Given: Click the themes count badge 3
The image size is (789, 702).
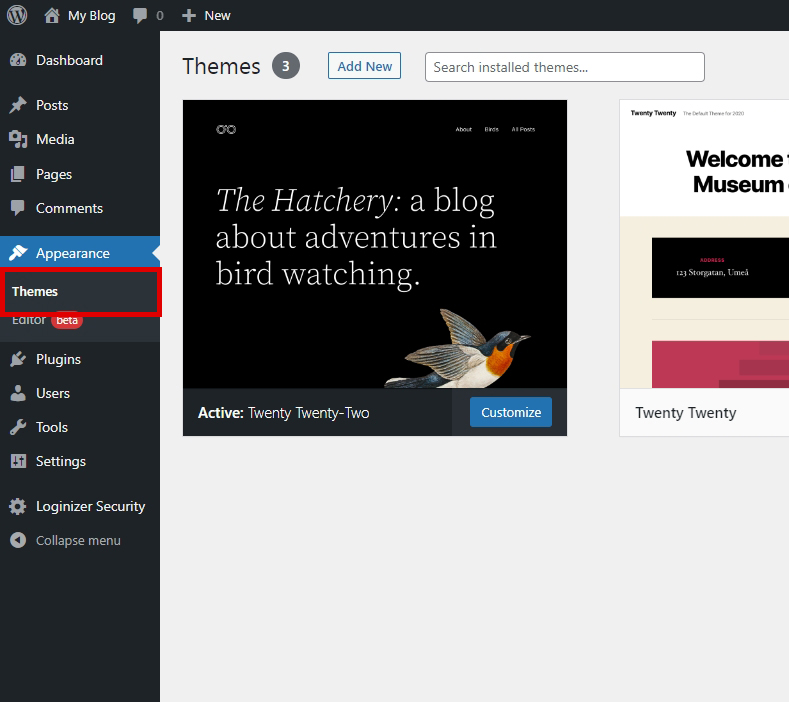Looking at the screenshot, I should [x=286, y=66].
